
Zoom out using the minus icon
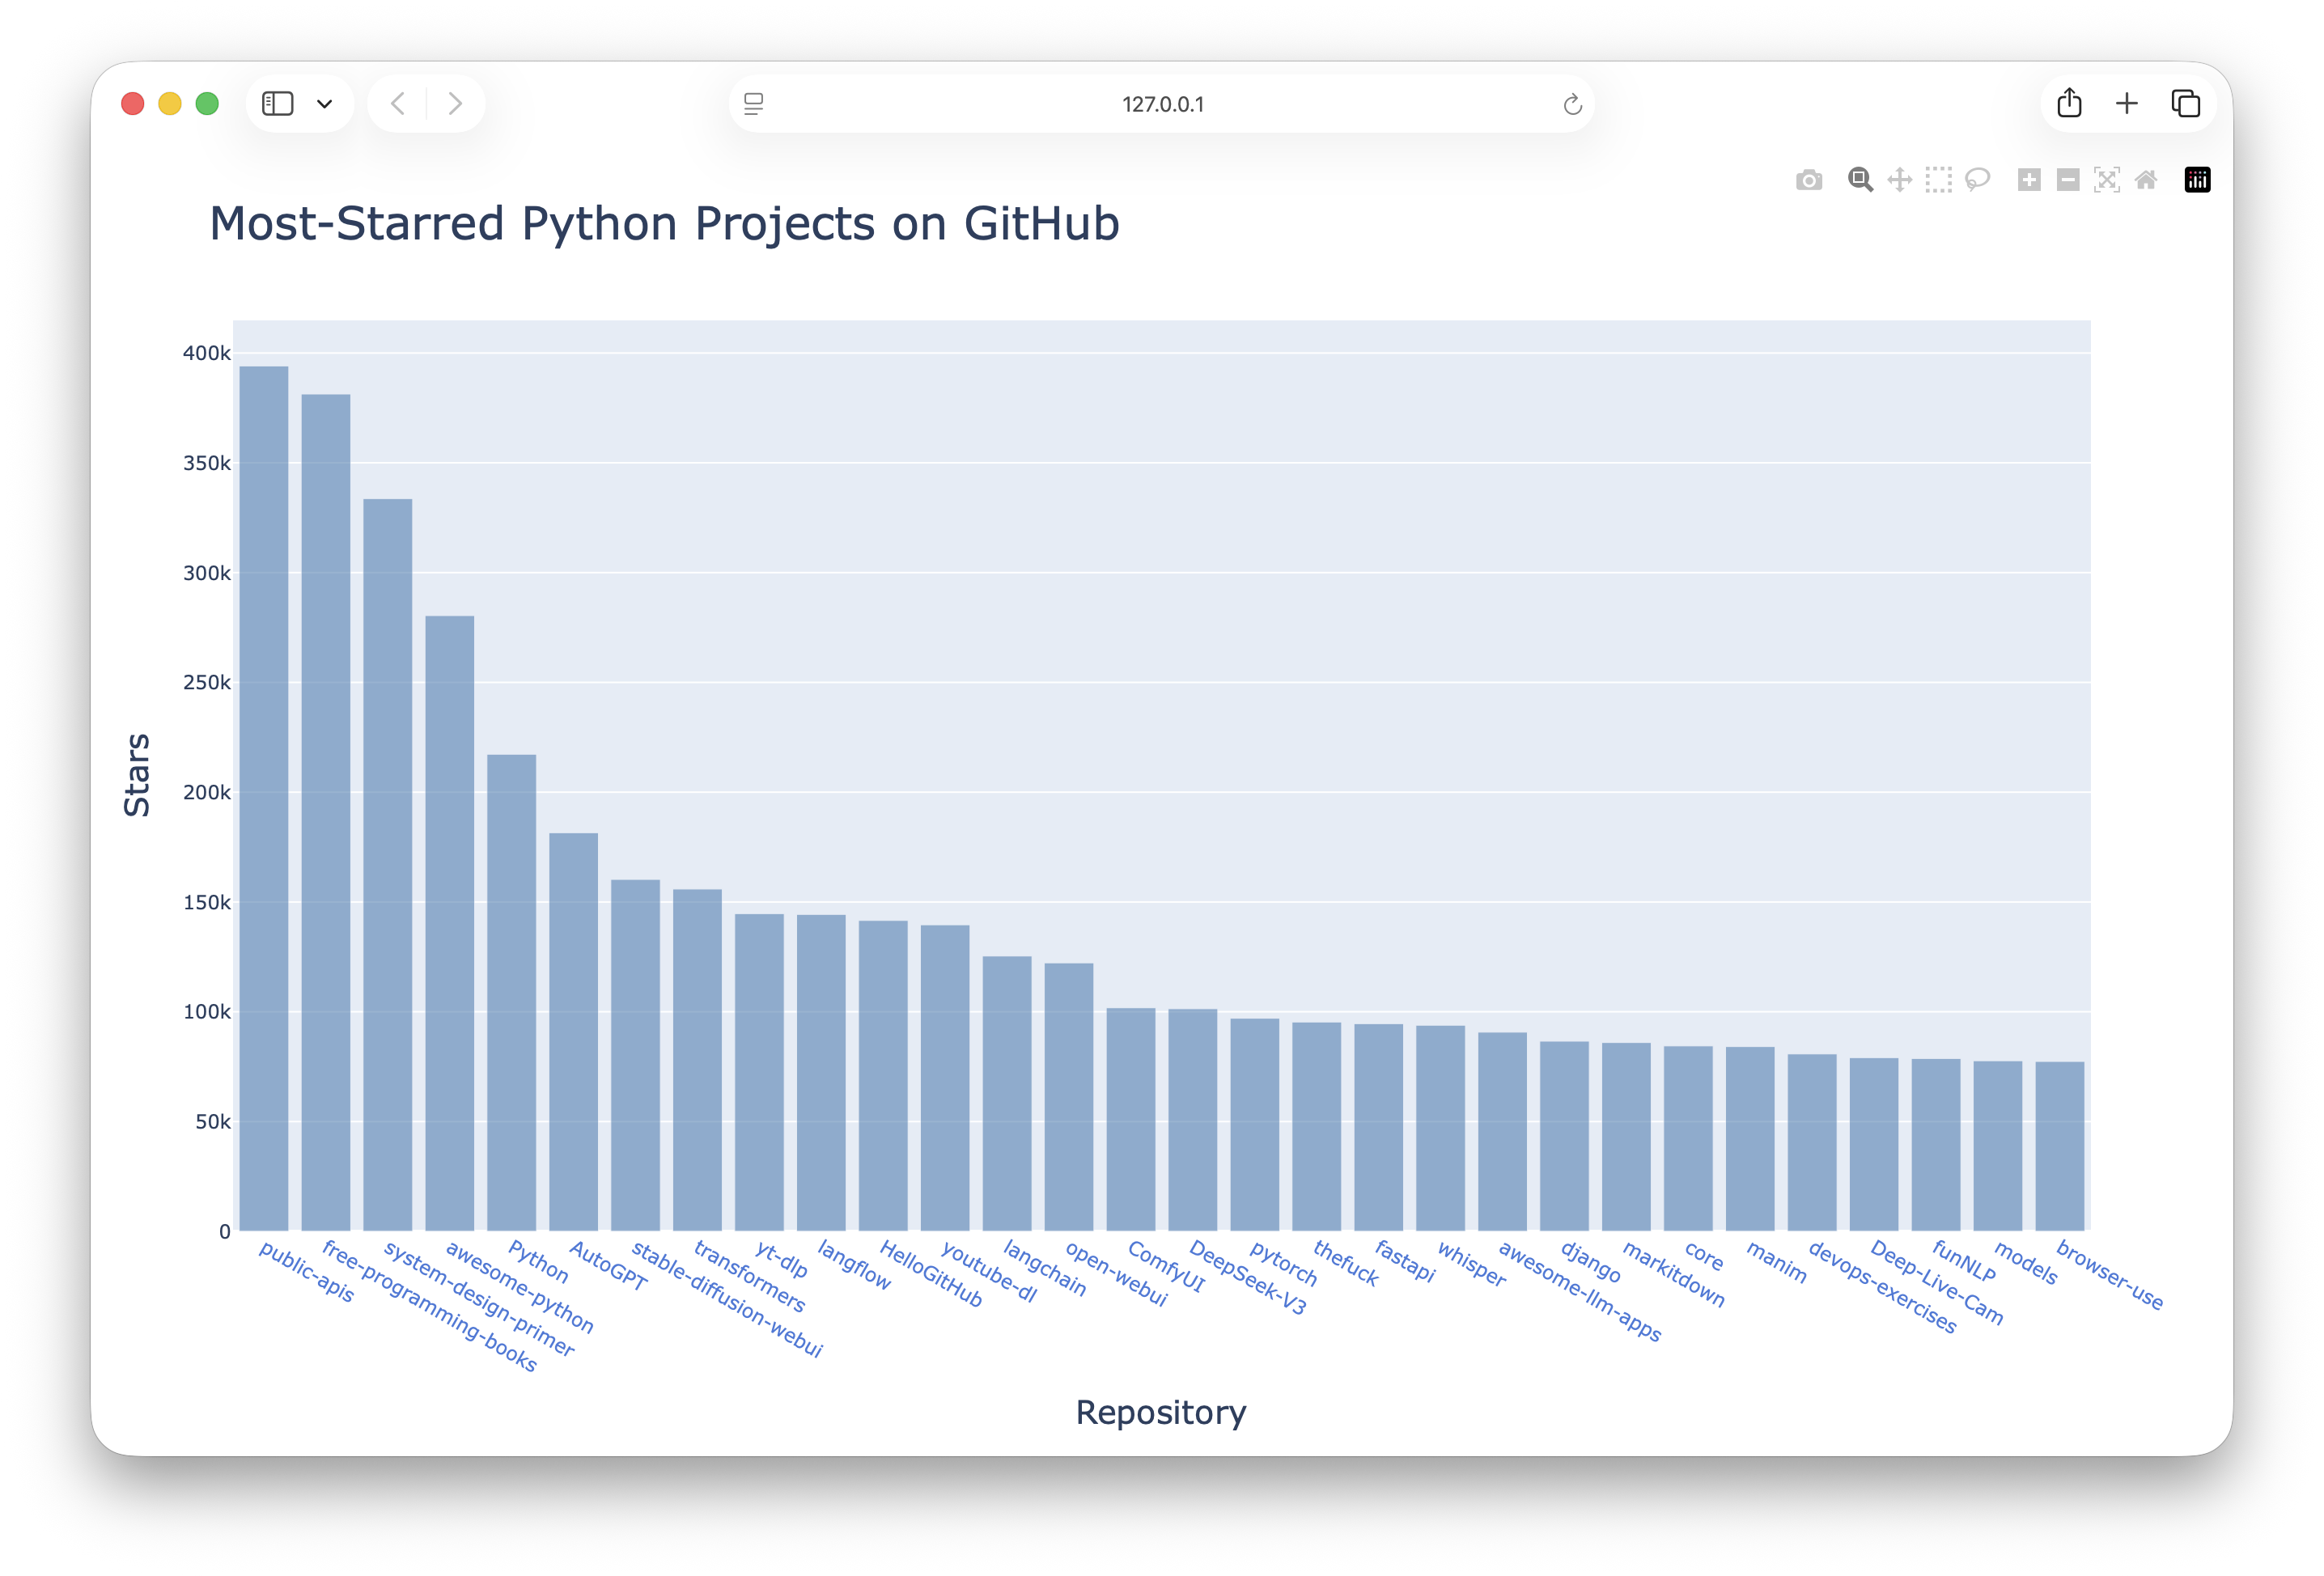point(2068,180)
